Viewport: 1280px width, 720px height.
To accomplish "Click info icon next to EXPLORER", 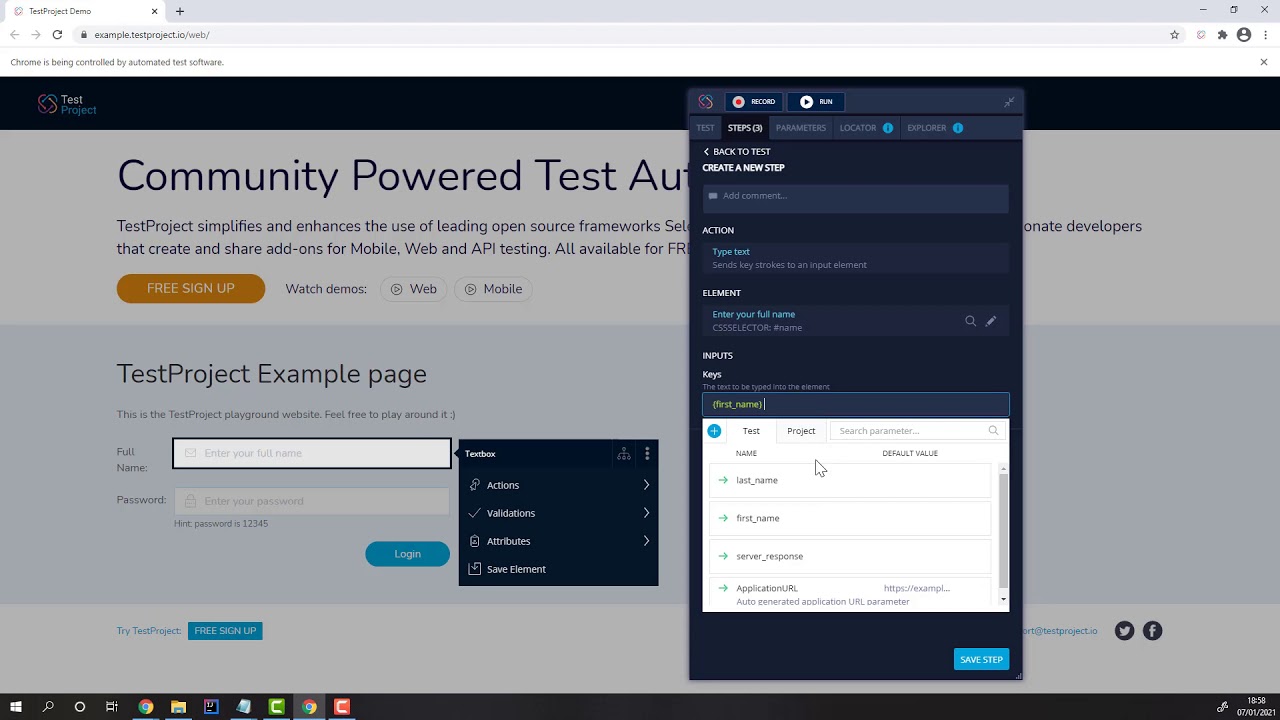I will (x=958, y=128).
